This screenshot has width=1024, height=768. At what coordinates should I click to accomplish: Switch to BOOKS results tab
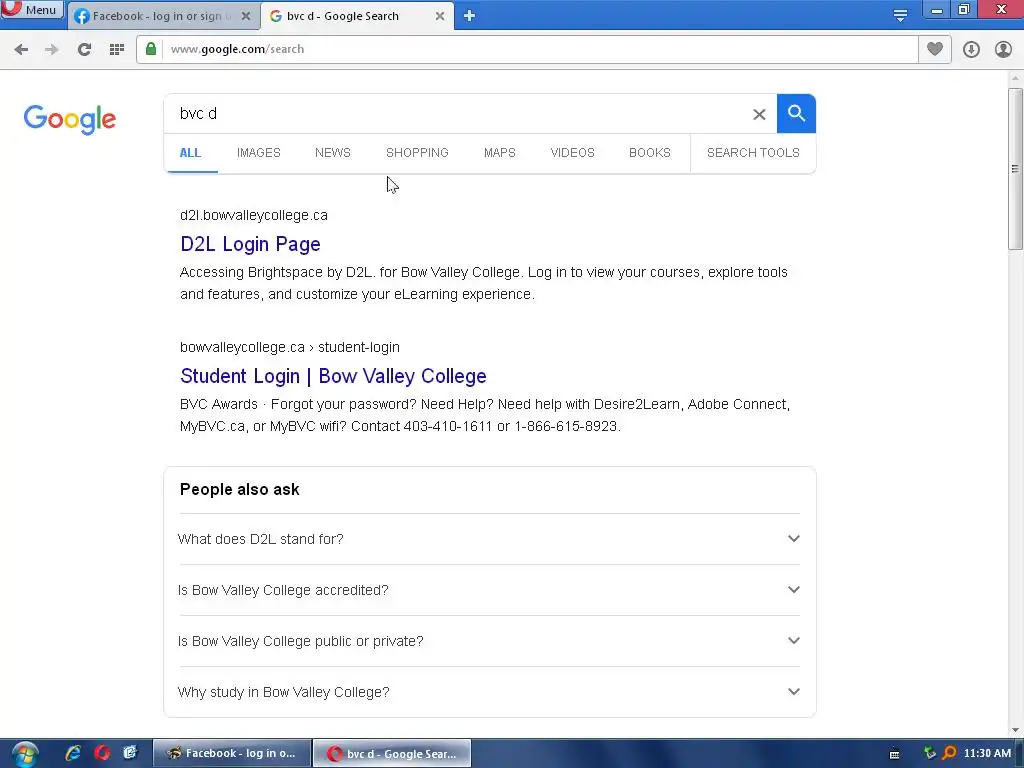(x=650, y=153)
